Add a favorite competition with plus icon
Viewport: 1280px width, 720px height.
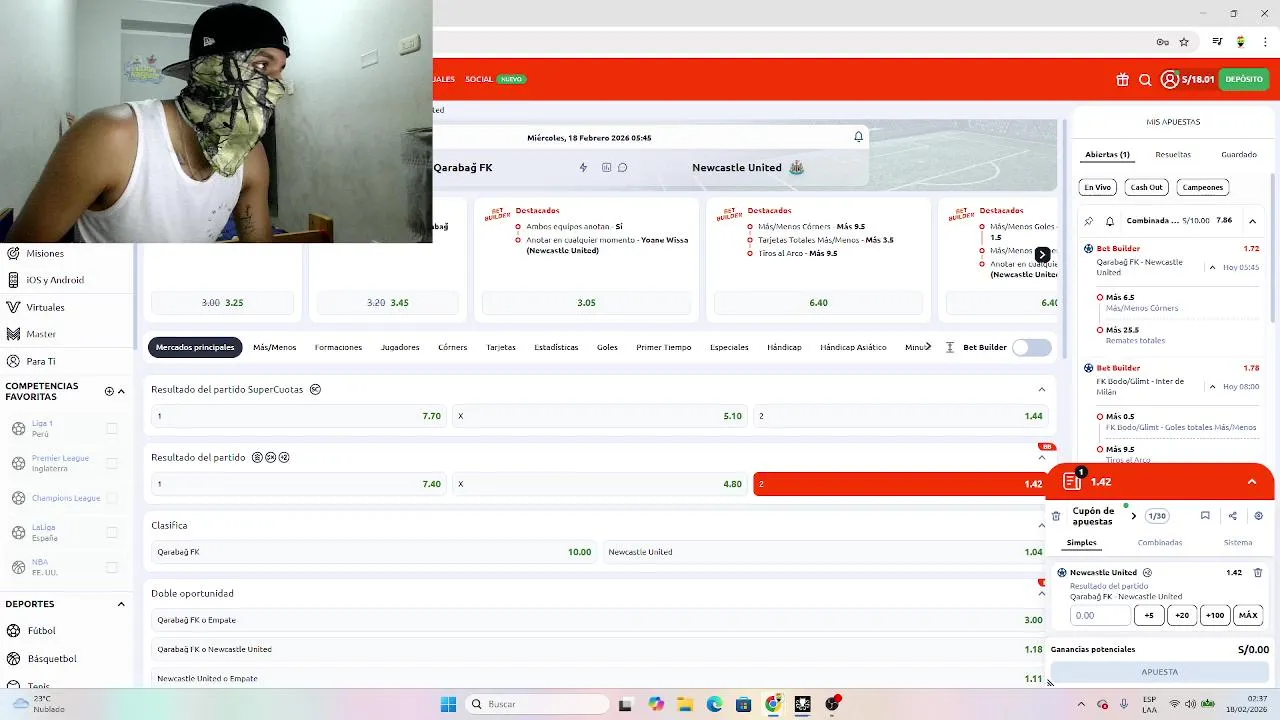(109, 391)
